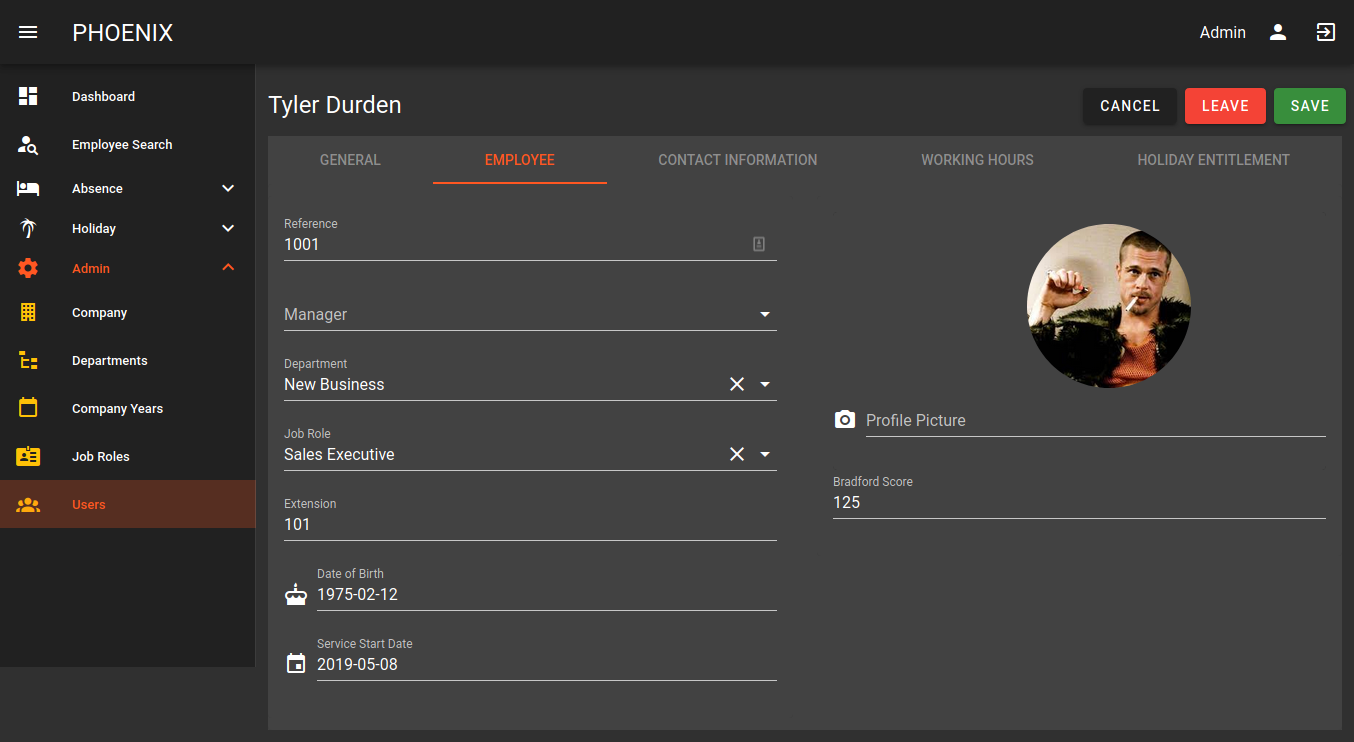Go to the Working Hours tab
This screenshot has height=742, width=1354.
pos(977,160)
